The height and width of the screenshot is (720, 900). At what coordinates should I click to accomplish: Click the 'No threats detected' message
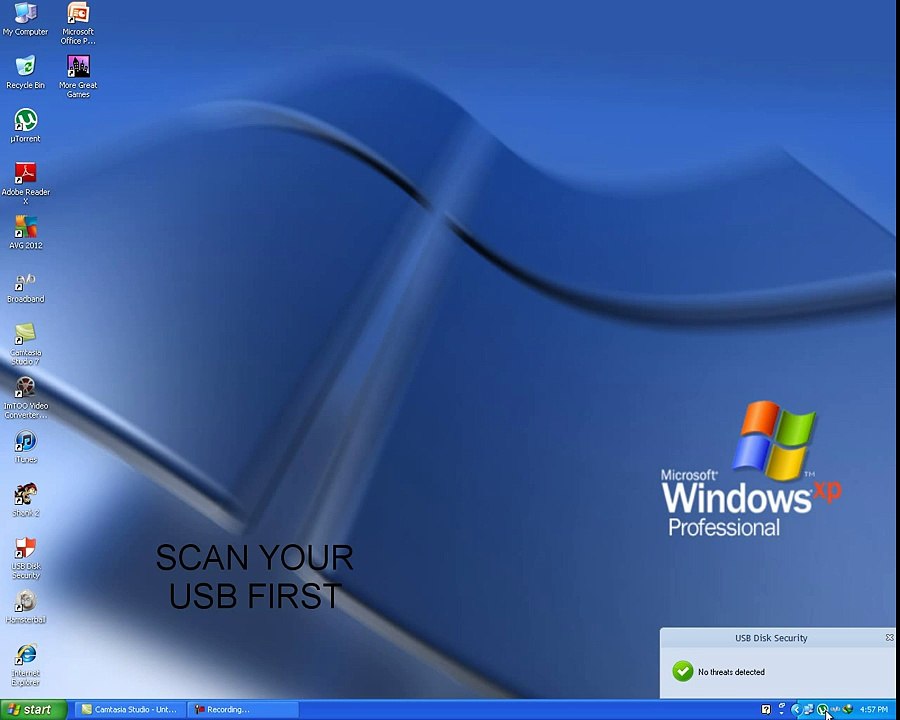731,672
